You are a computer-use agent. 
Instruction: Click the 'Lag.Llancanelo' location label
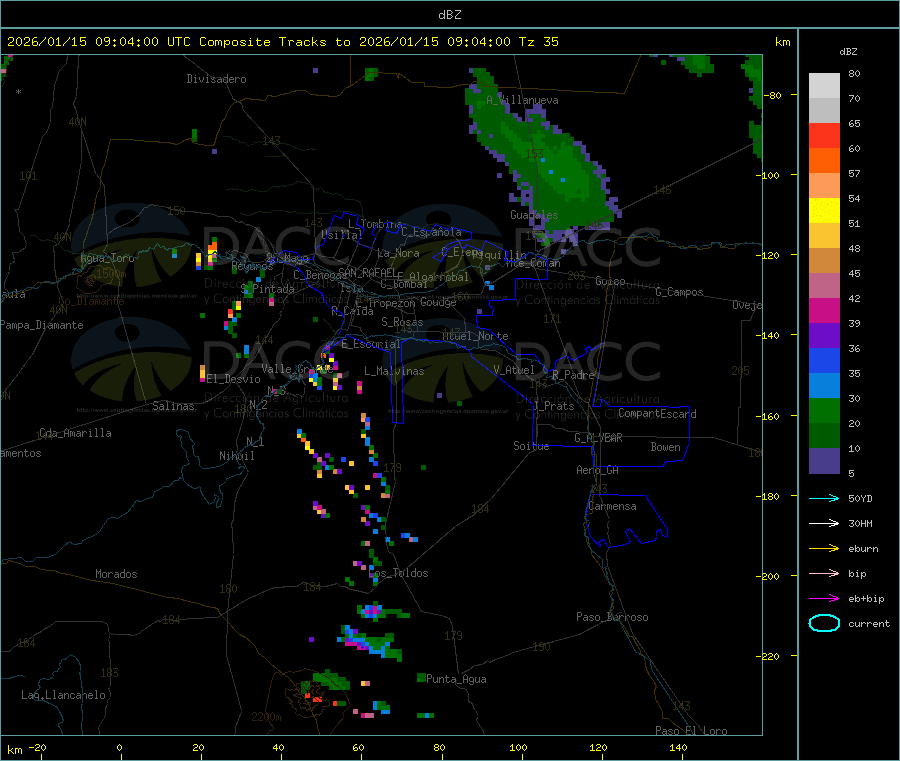64,695
